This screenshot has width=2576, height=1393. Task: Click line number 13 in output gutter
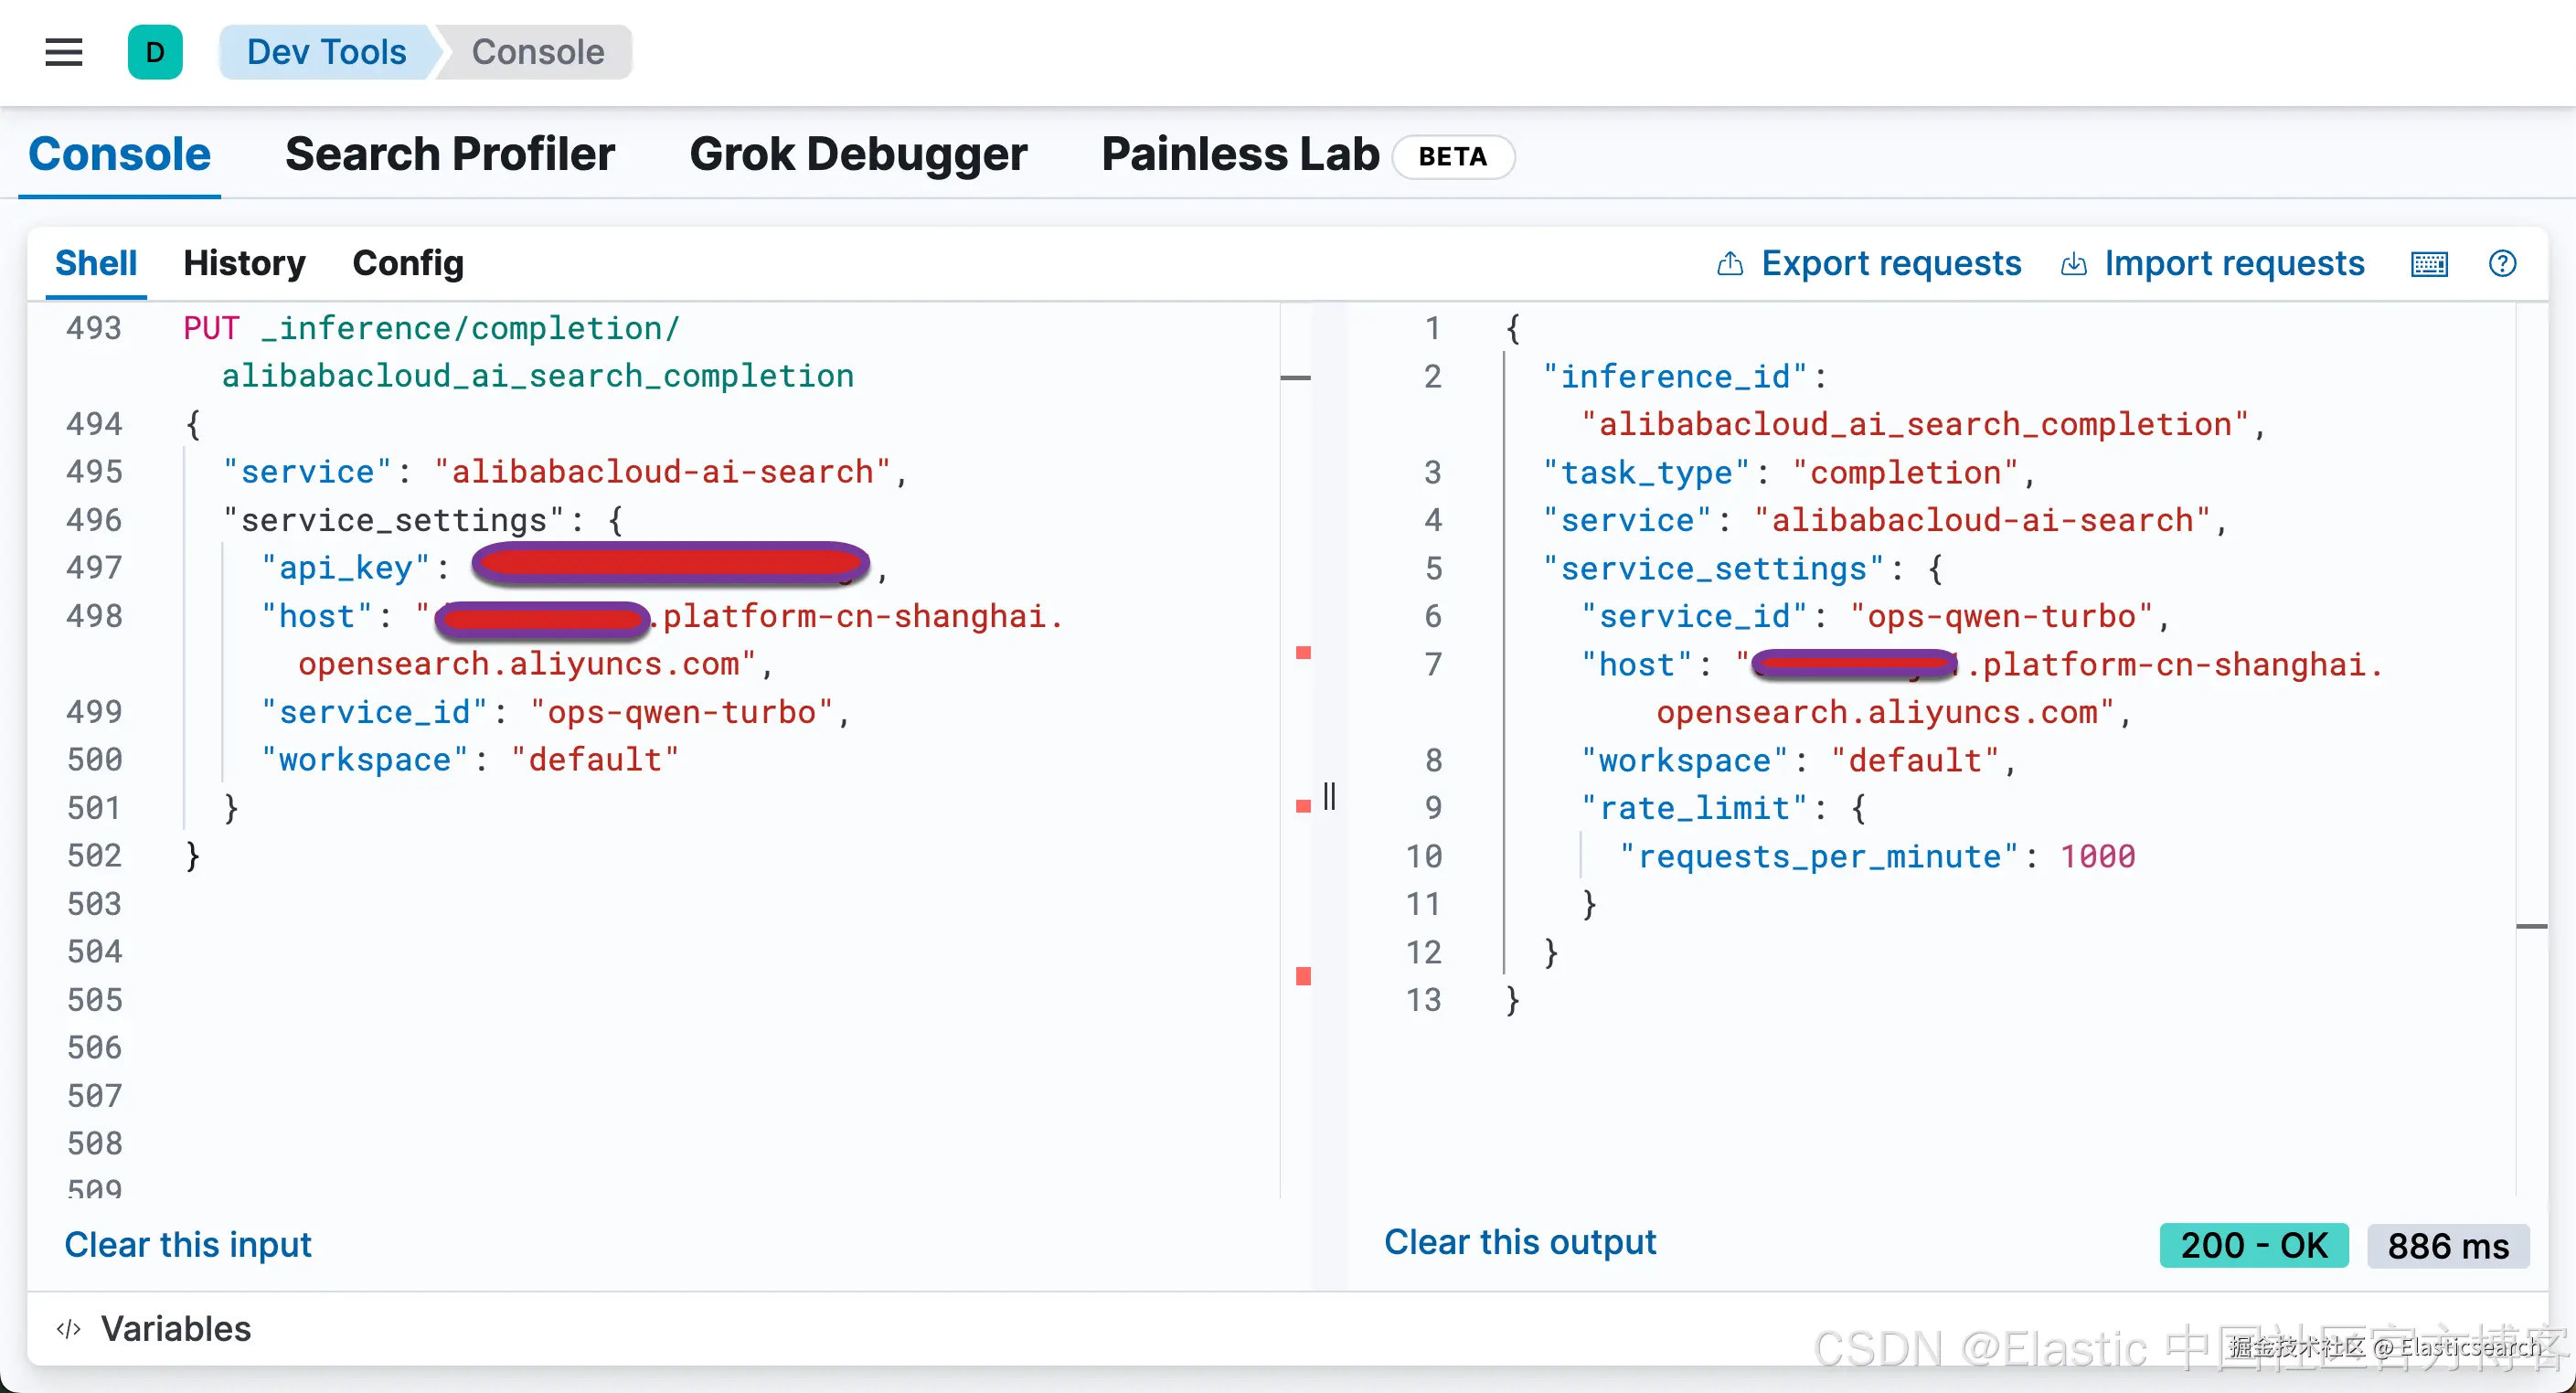tap(1424, 1000)
